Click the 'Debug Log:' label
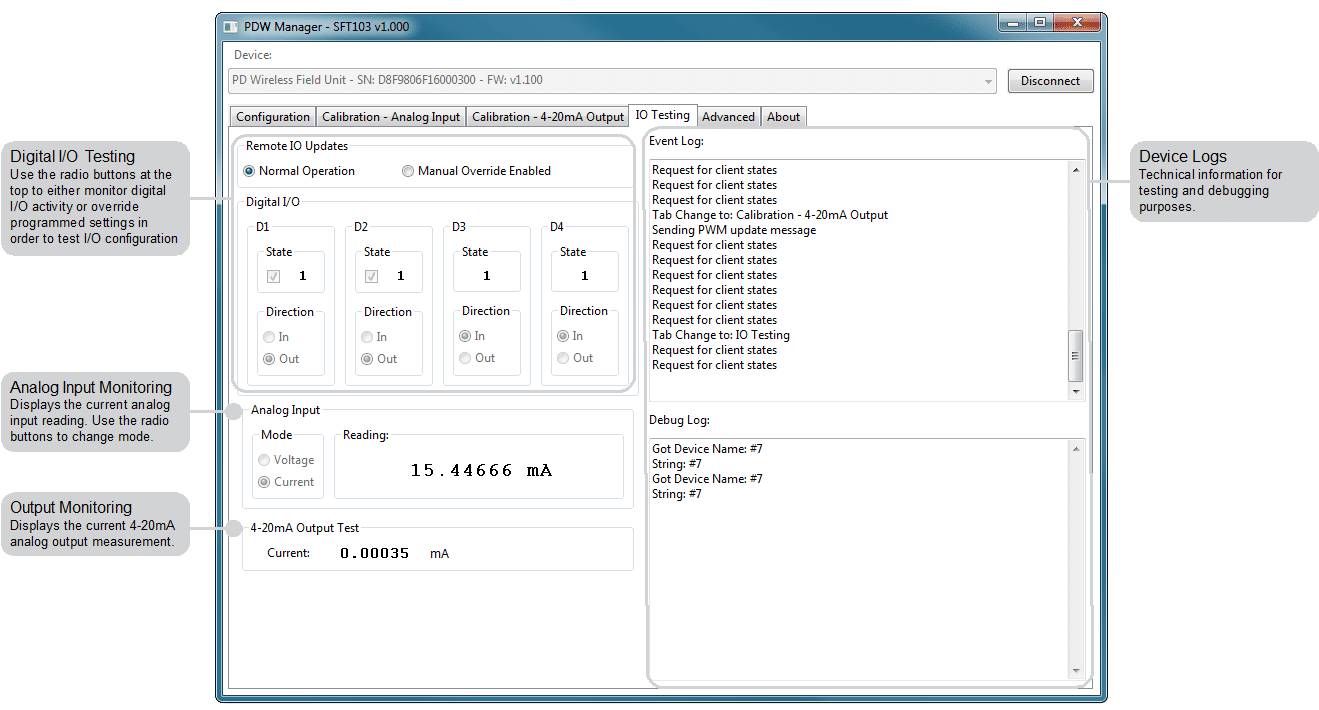The image size is (1319, 710). (679, 420)
